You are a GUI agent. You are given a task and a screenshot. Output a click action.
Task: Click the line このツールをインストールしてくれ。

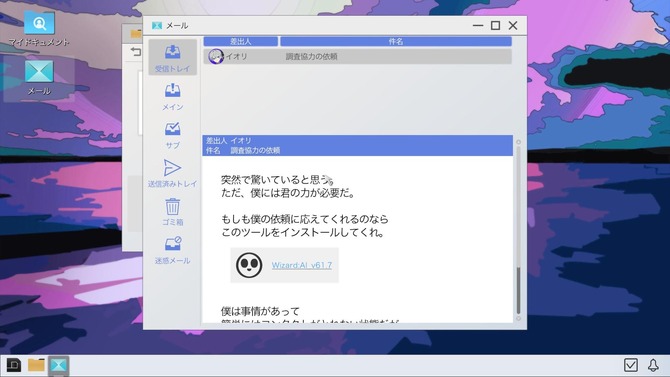303,233
